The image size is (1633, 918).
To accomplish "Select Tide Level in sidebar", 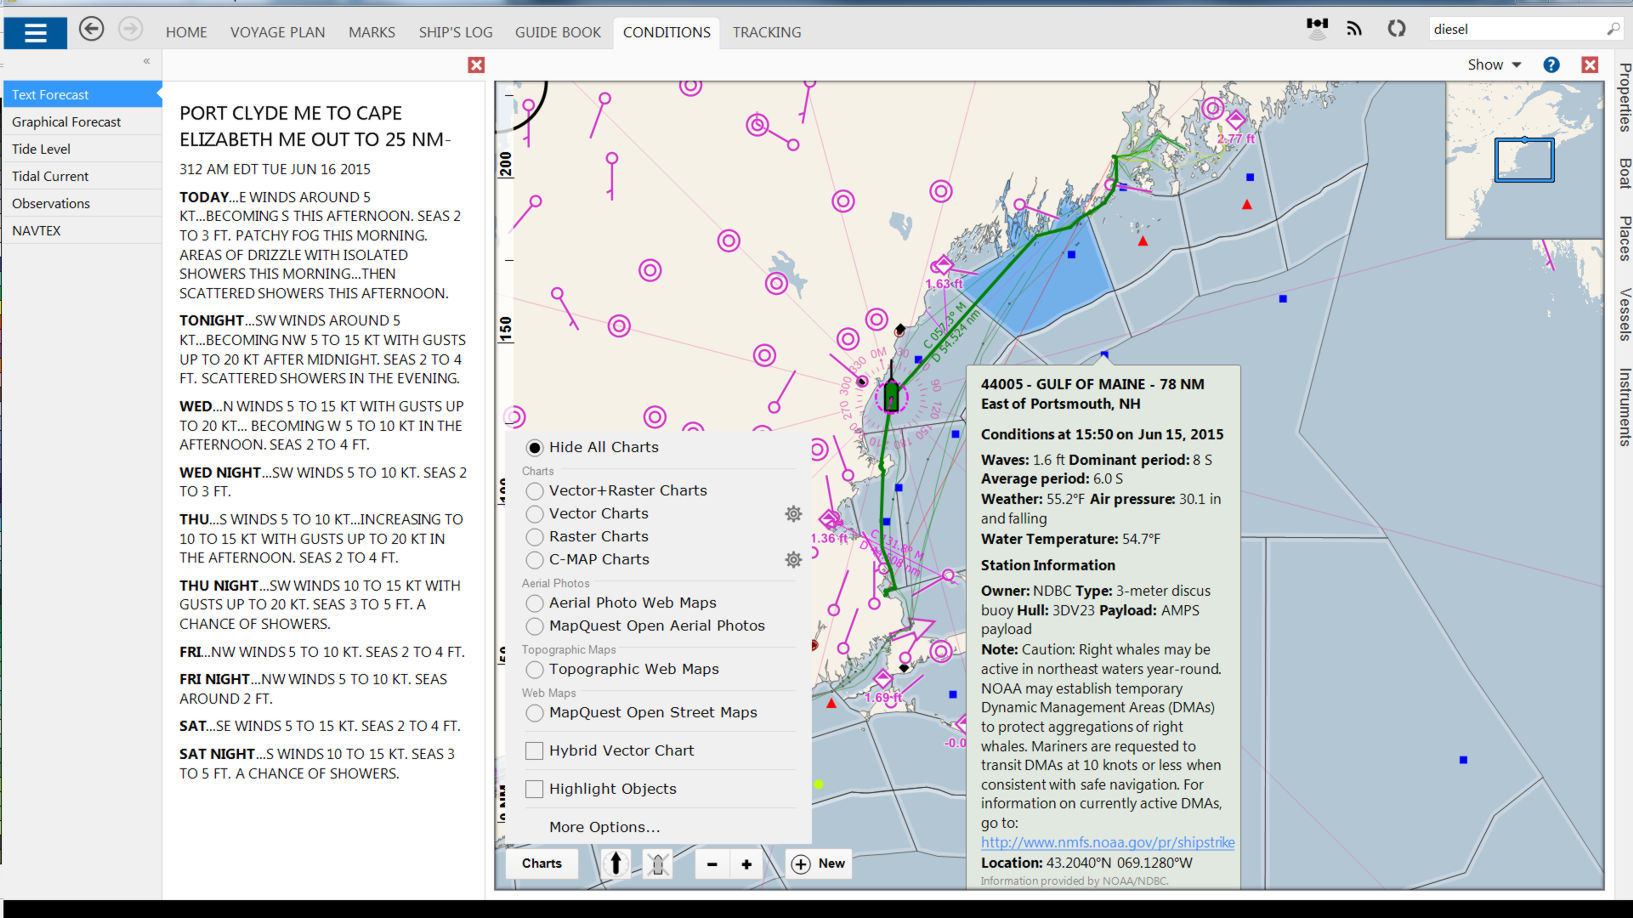I will (82, 148).
